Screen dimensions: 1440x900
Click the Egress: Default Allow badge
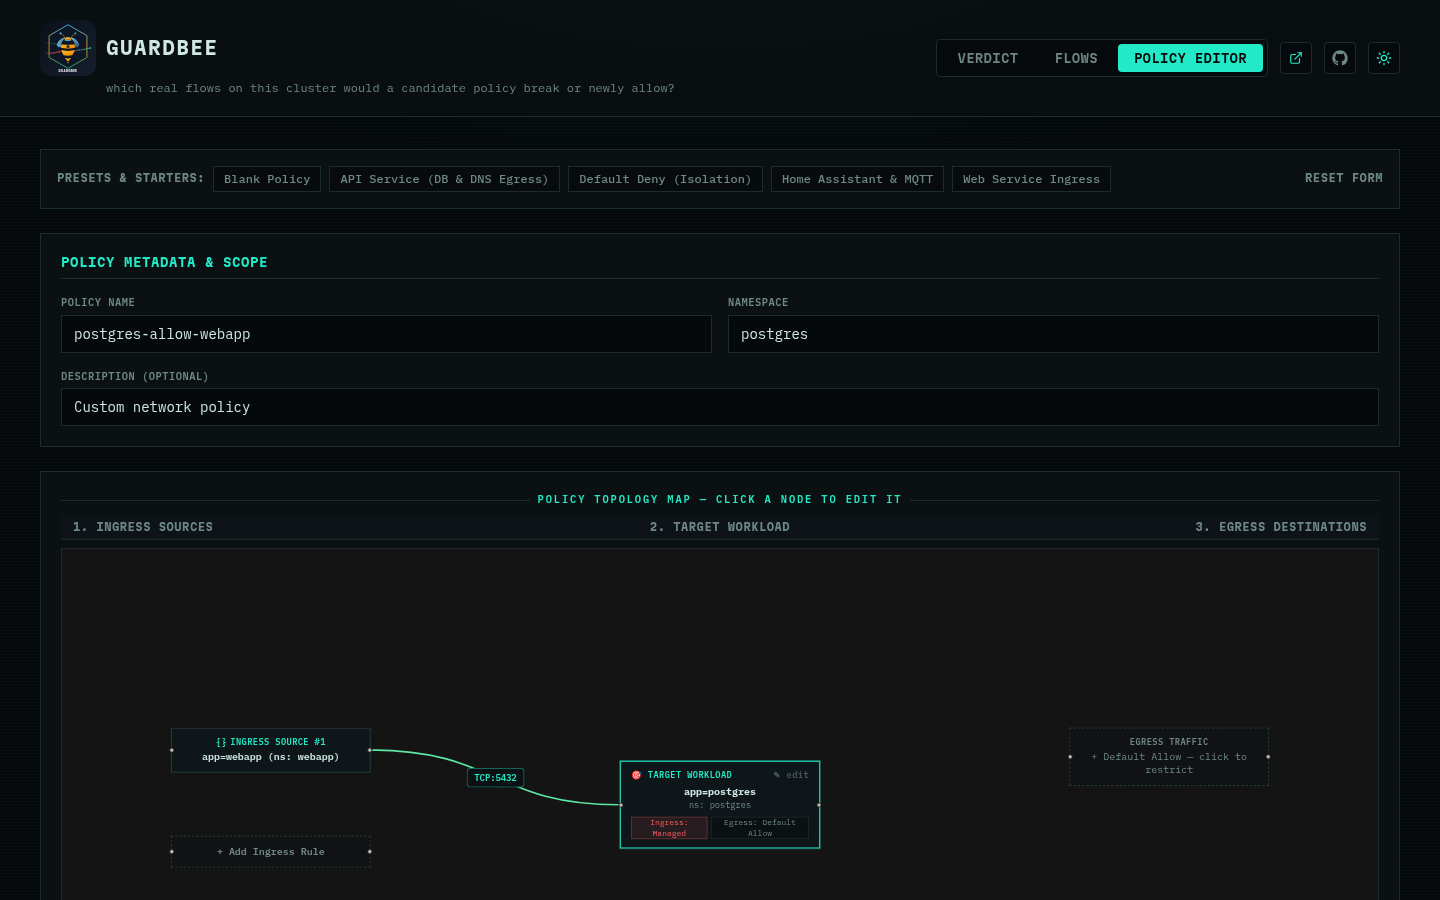tap(760, 828)
